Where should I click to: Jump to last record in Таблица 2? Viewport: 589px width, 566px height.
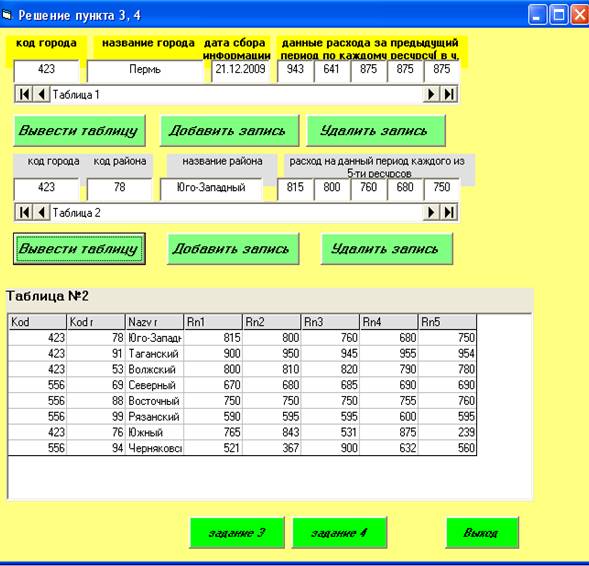pos(449,213)
